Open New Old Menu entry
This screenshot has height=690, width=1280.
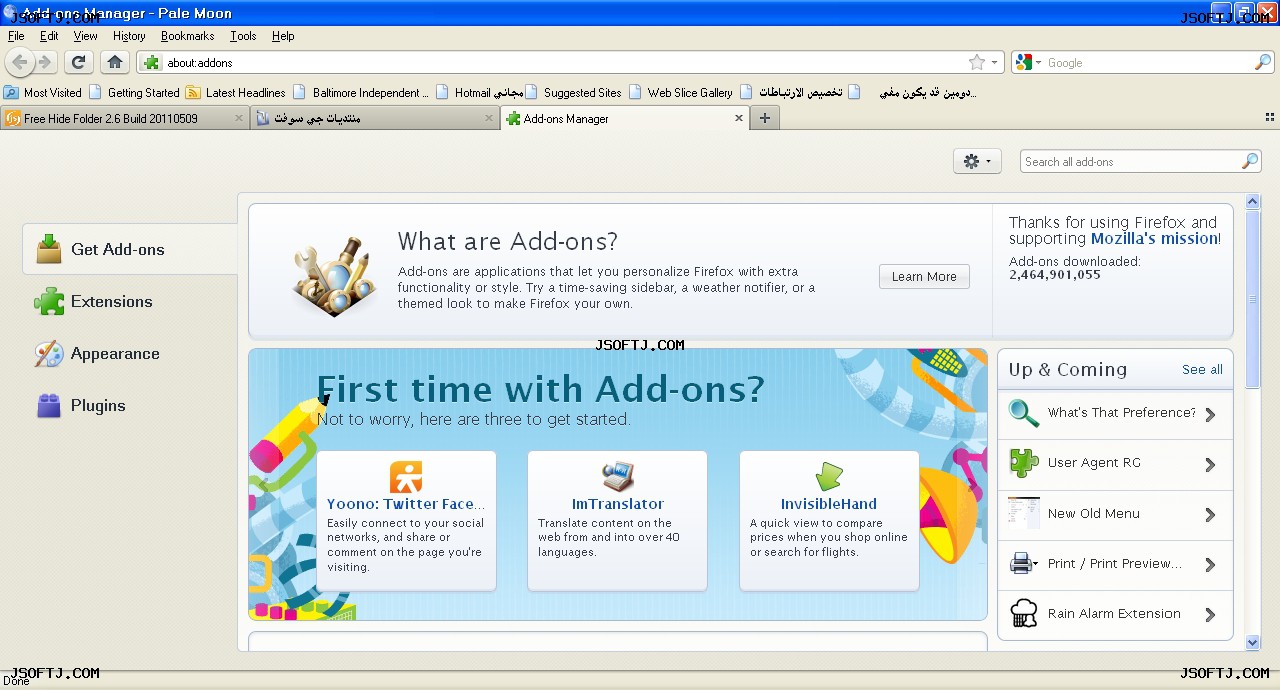tap(1115, 514)
